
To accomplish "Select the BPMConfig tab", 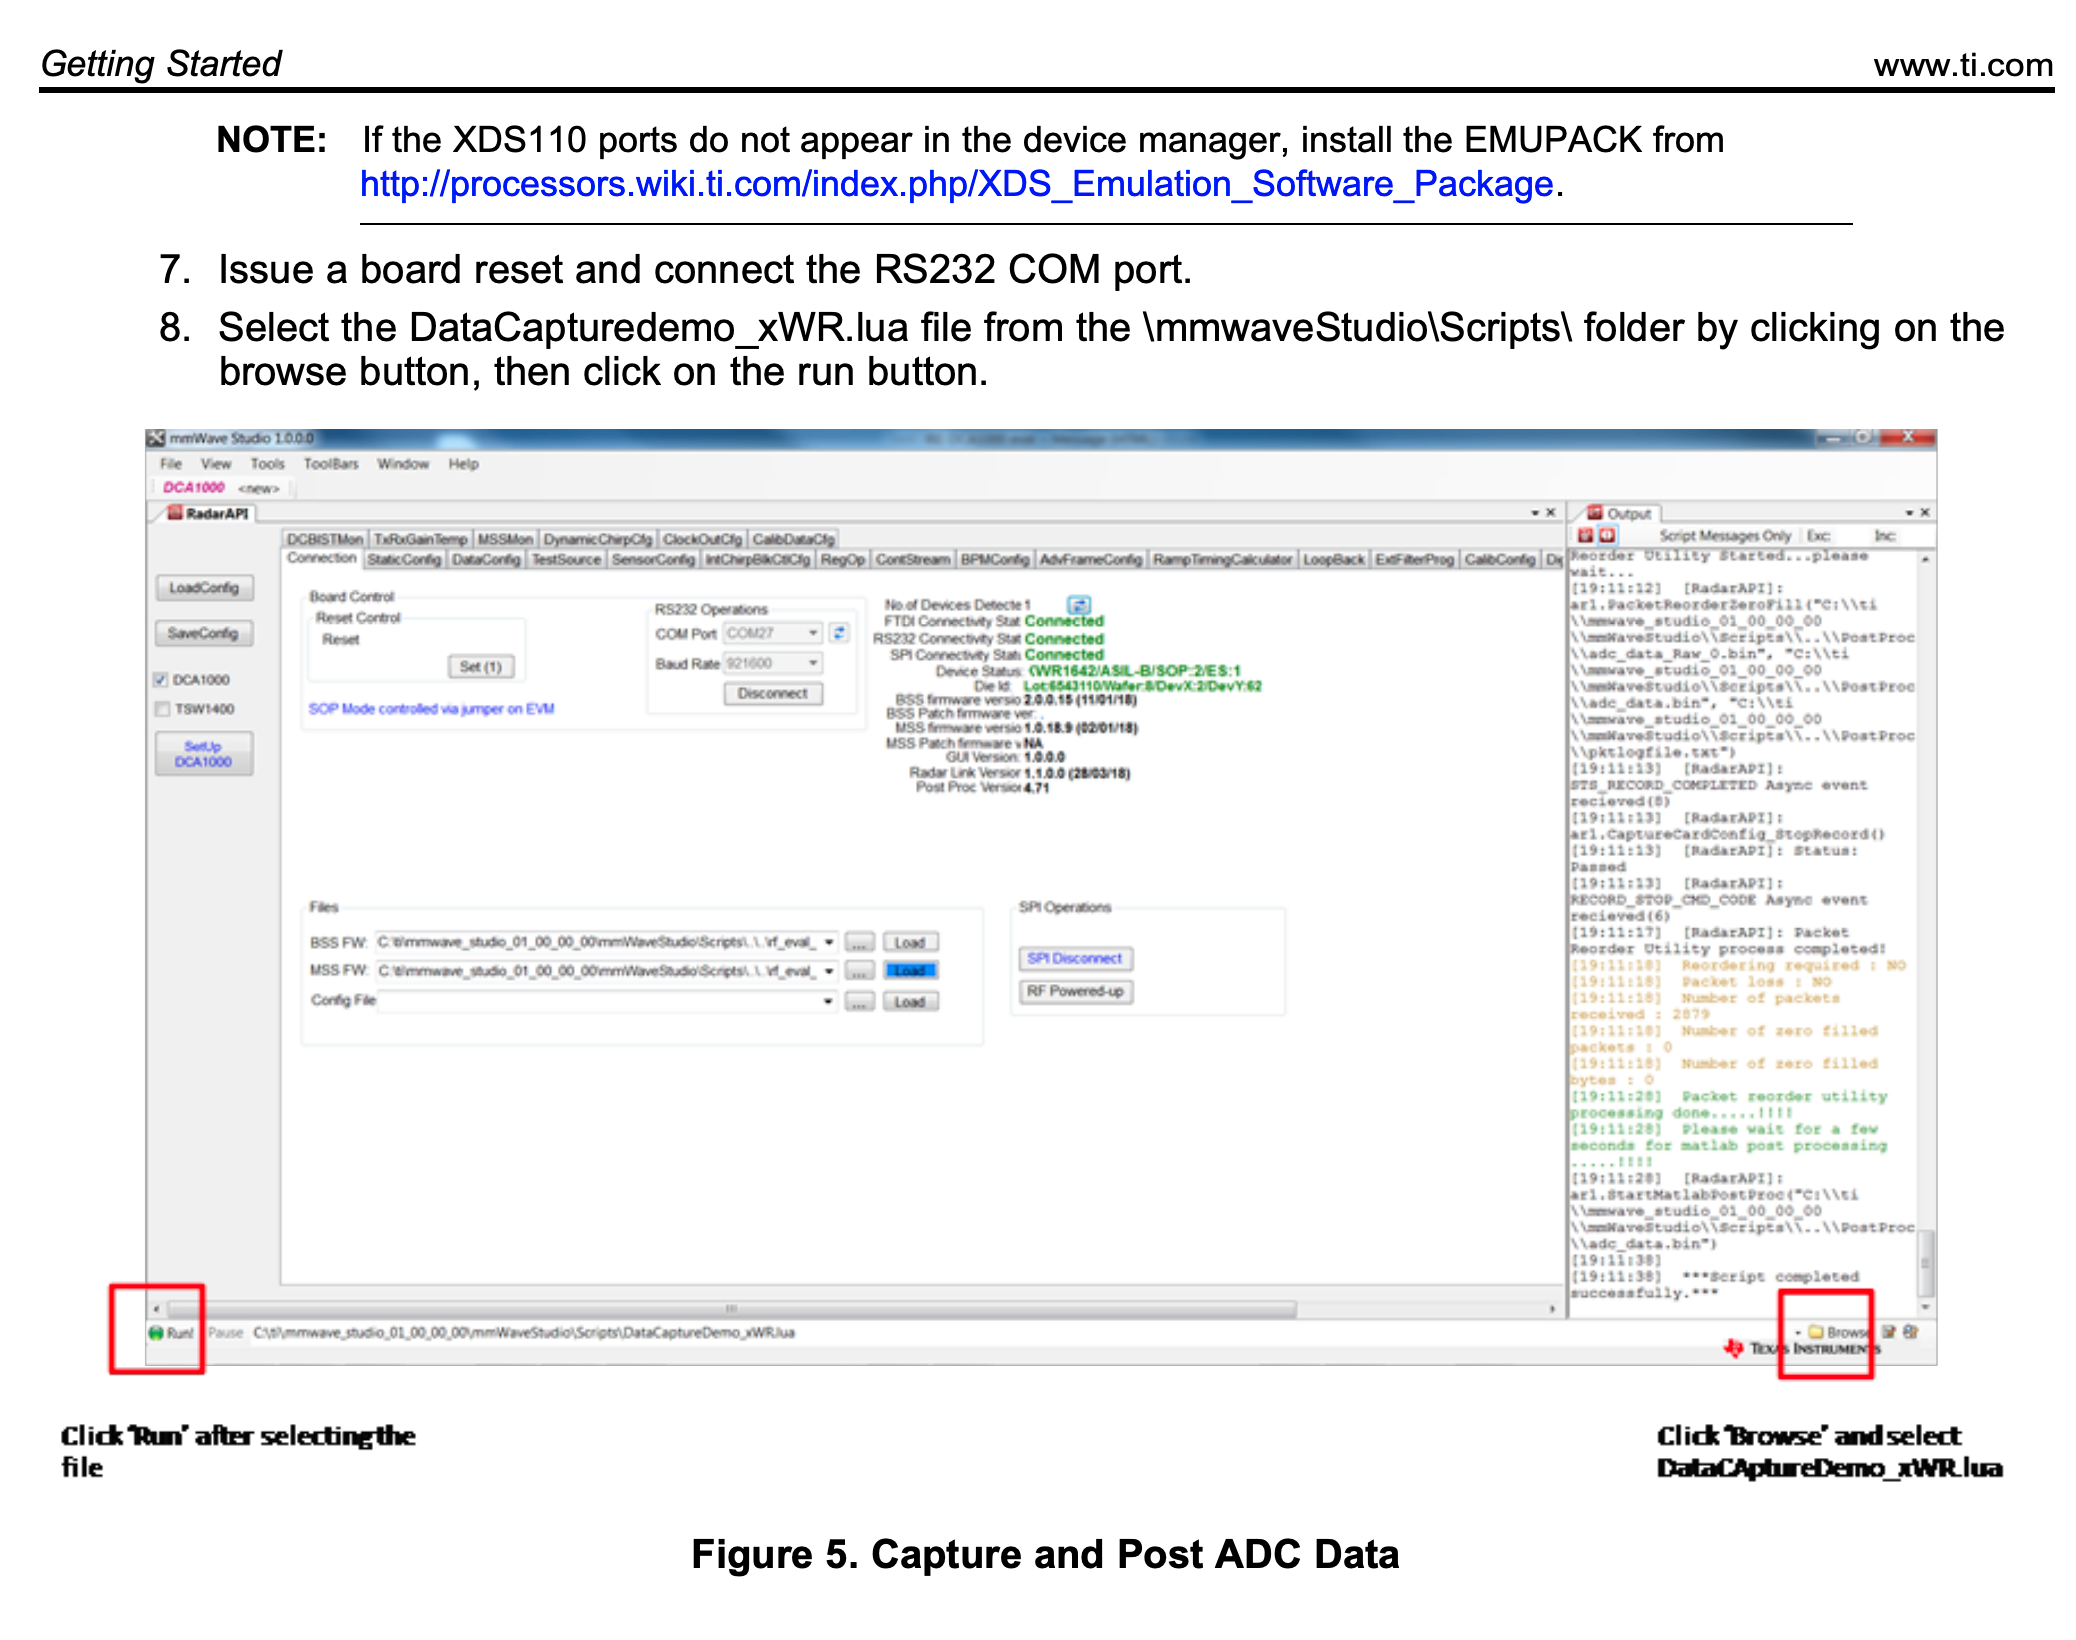I will pyautogui.click(x=995, y=559).
